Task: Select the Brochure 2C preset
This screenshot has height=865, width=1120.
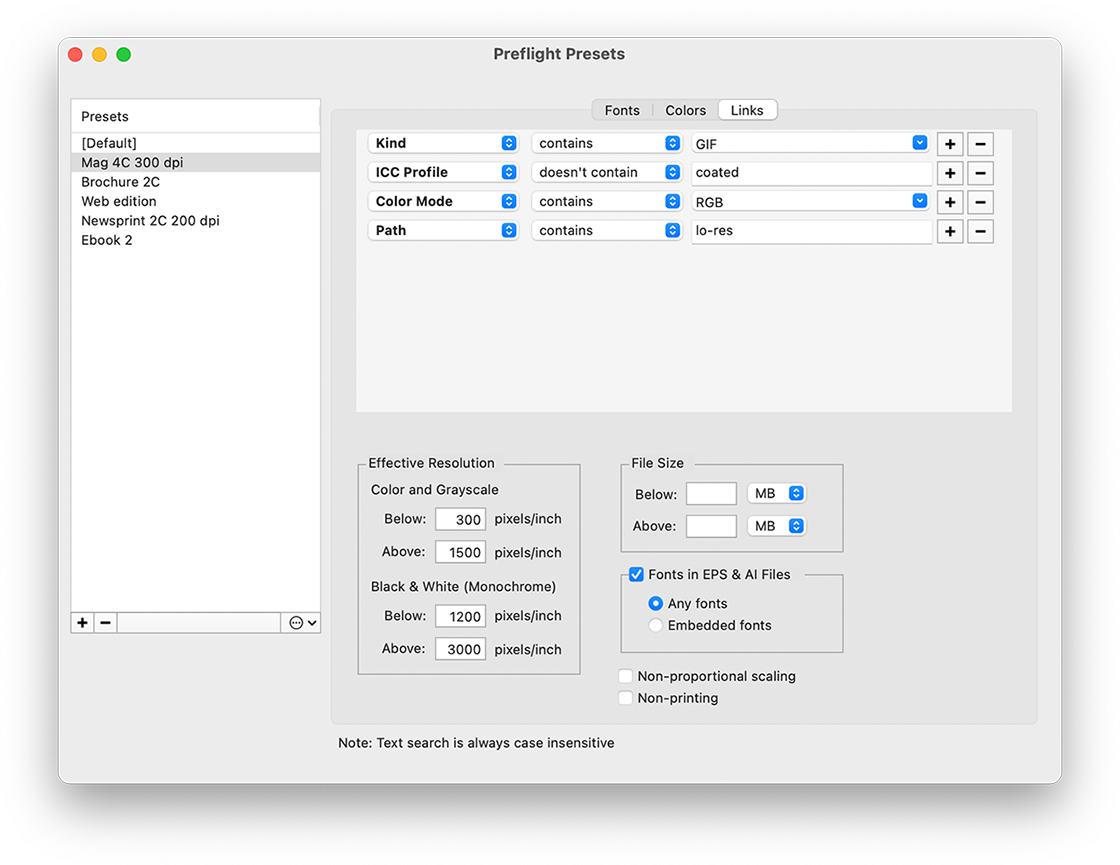Action: (x=120, y=182)
